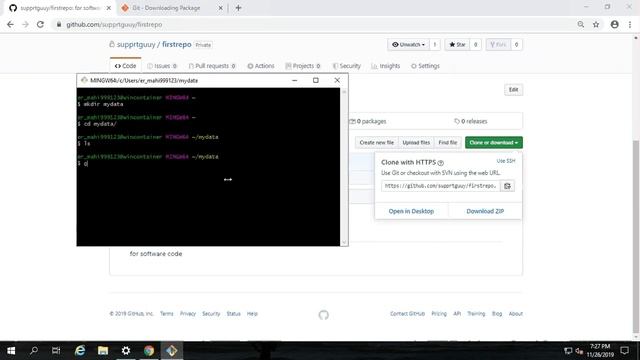
Task: Click the HTTPS clone URL field
Action: click(440, 186)
